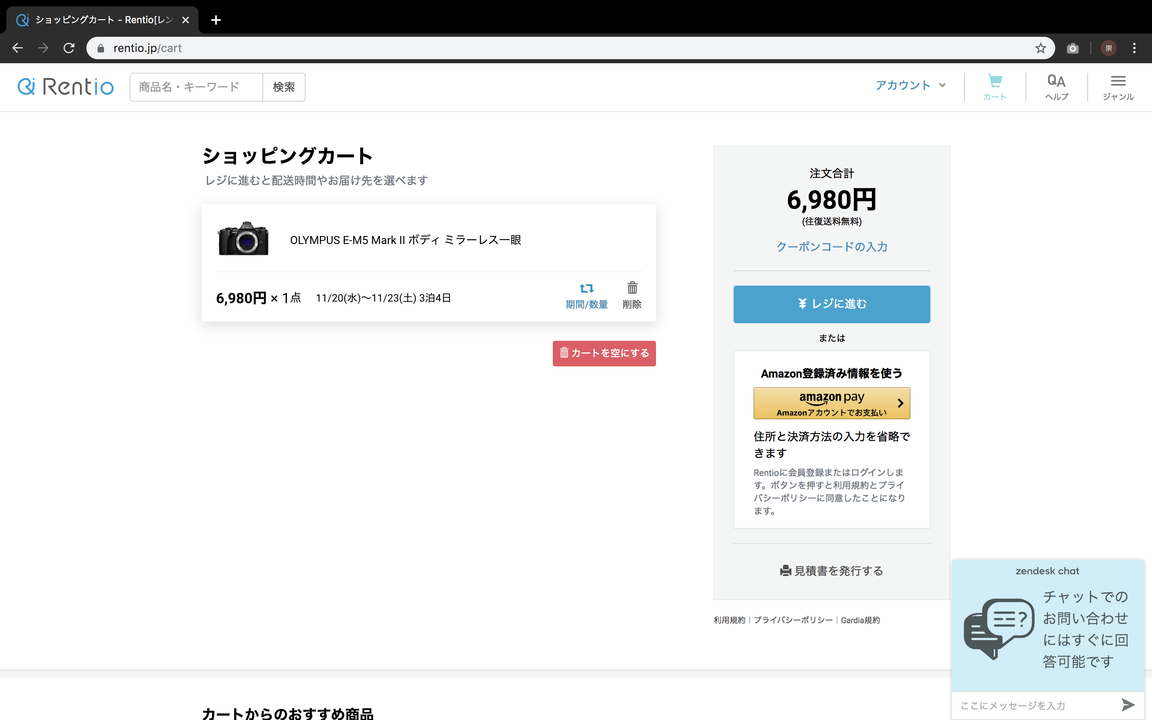Pay with the amazon pay button

coord(832,403)
